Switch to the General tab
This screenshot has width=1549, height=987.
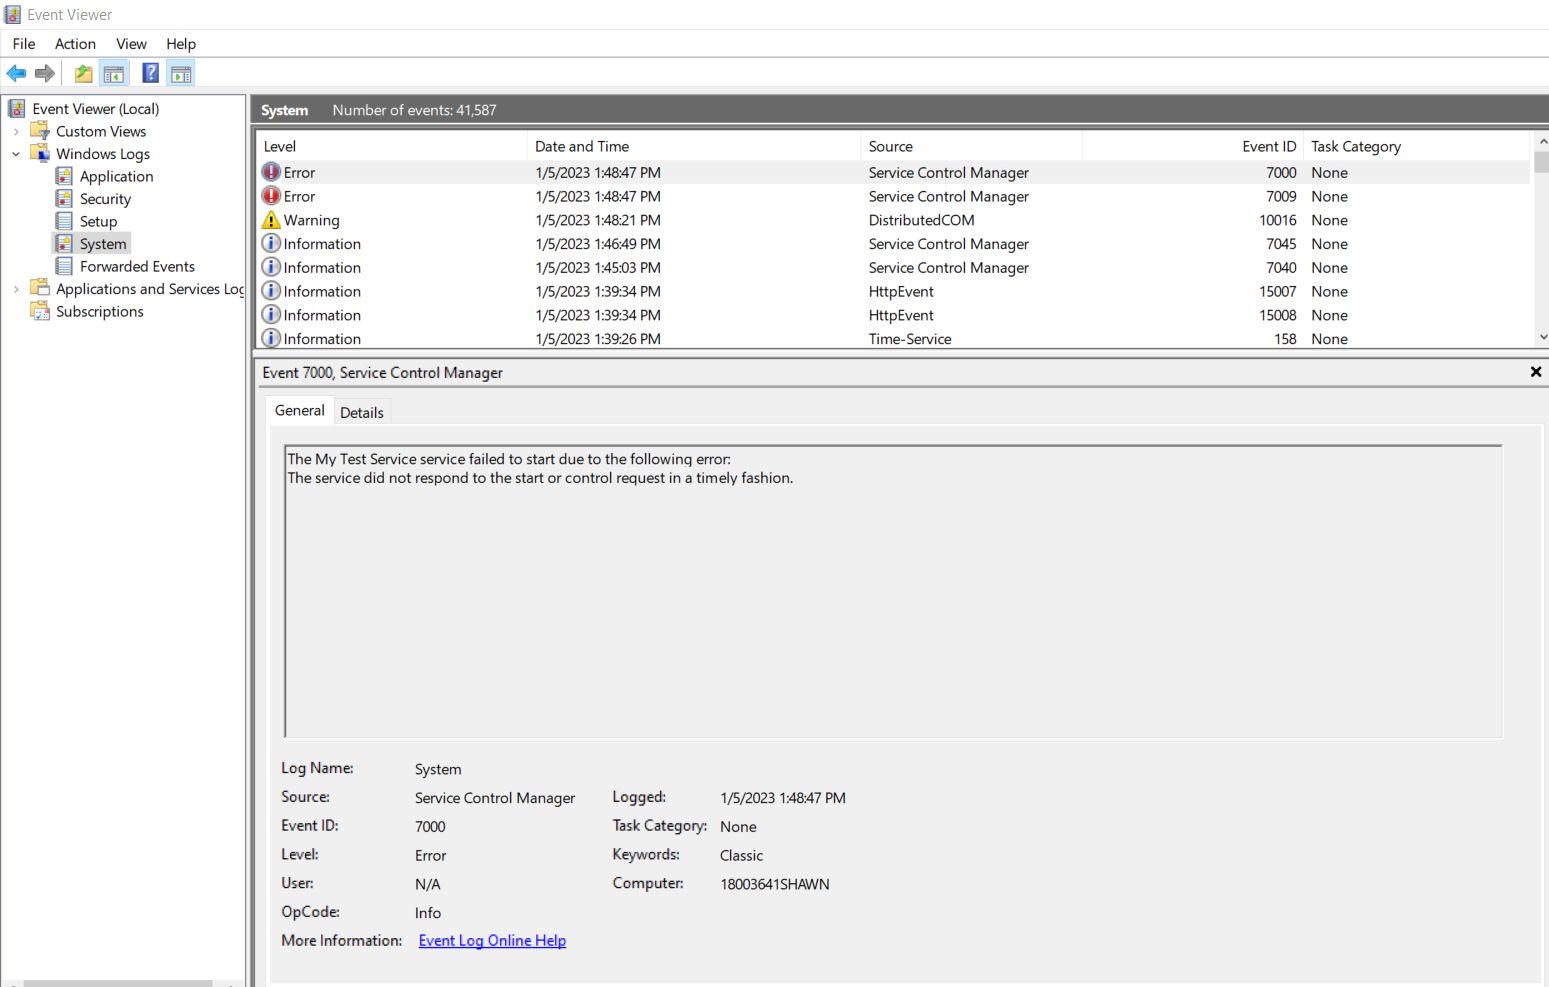[x=299, y=410]
